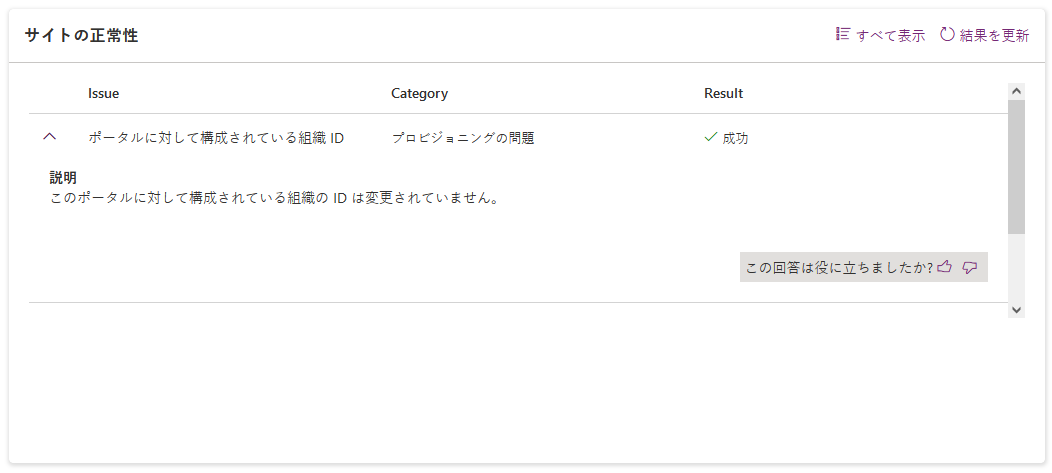Screen dimensions: 1052x473
Task: Click the Result column header
Action: (723, 93)
